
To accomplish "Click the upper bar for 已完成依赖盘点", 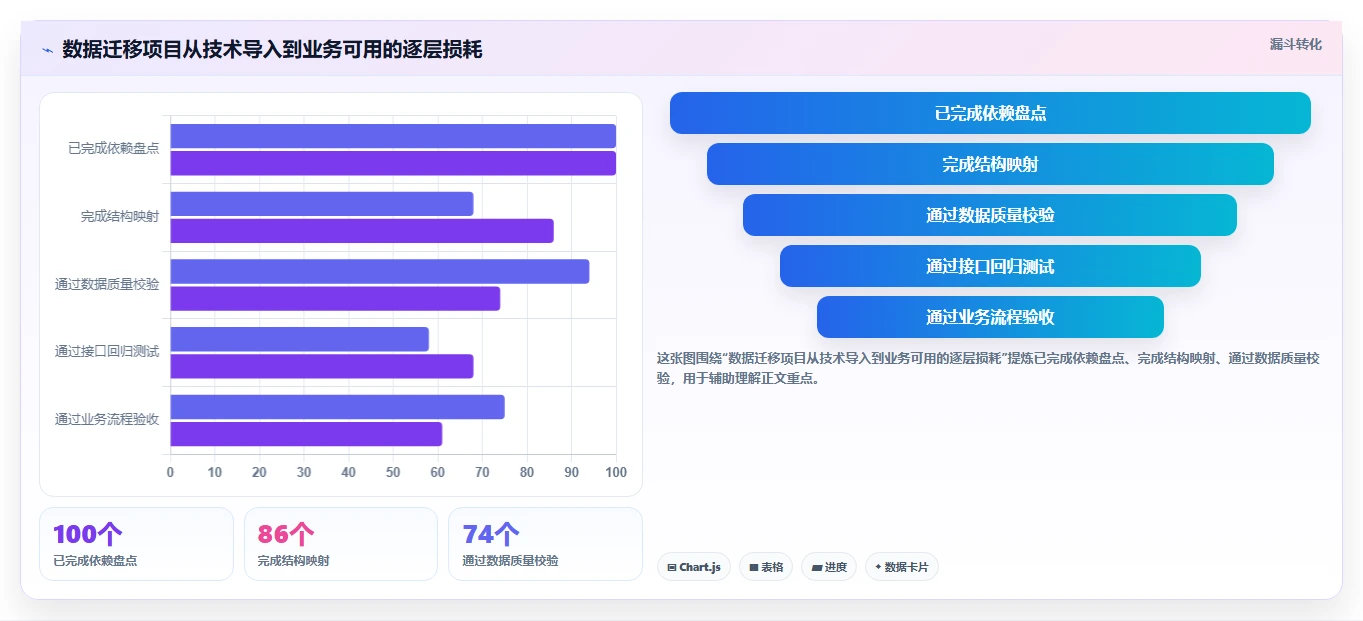I will (x=393, y=136).
